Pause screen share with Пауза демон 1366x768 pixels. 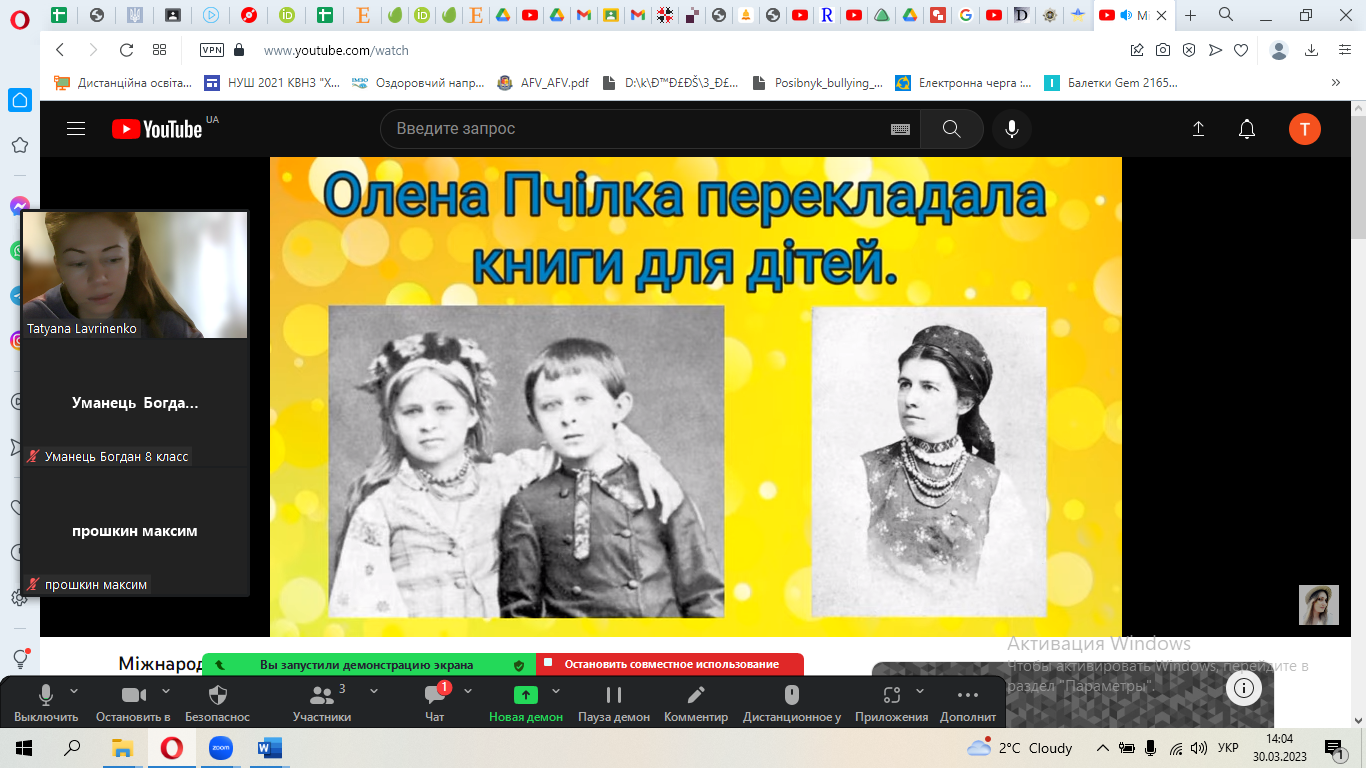click(x=614, y=702)
